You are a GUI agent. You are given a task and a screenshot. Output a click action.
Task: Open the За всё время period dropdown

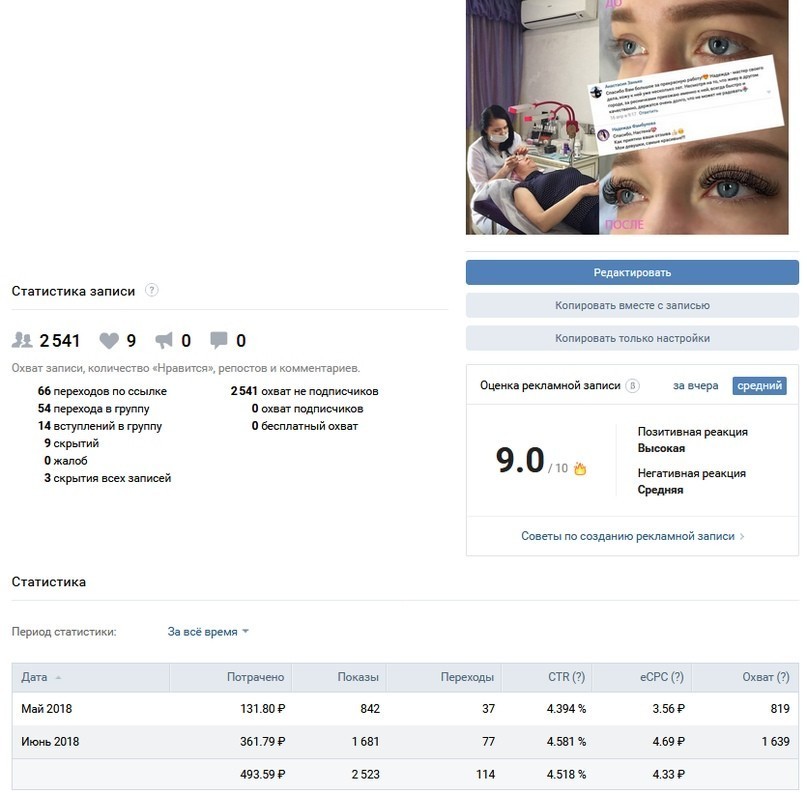(x=208, y=631)
